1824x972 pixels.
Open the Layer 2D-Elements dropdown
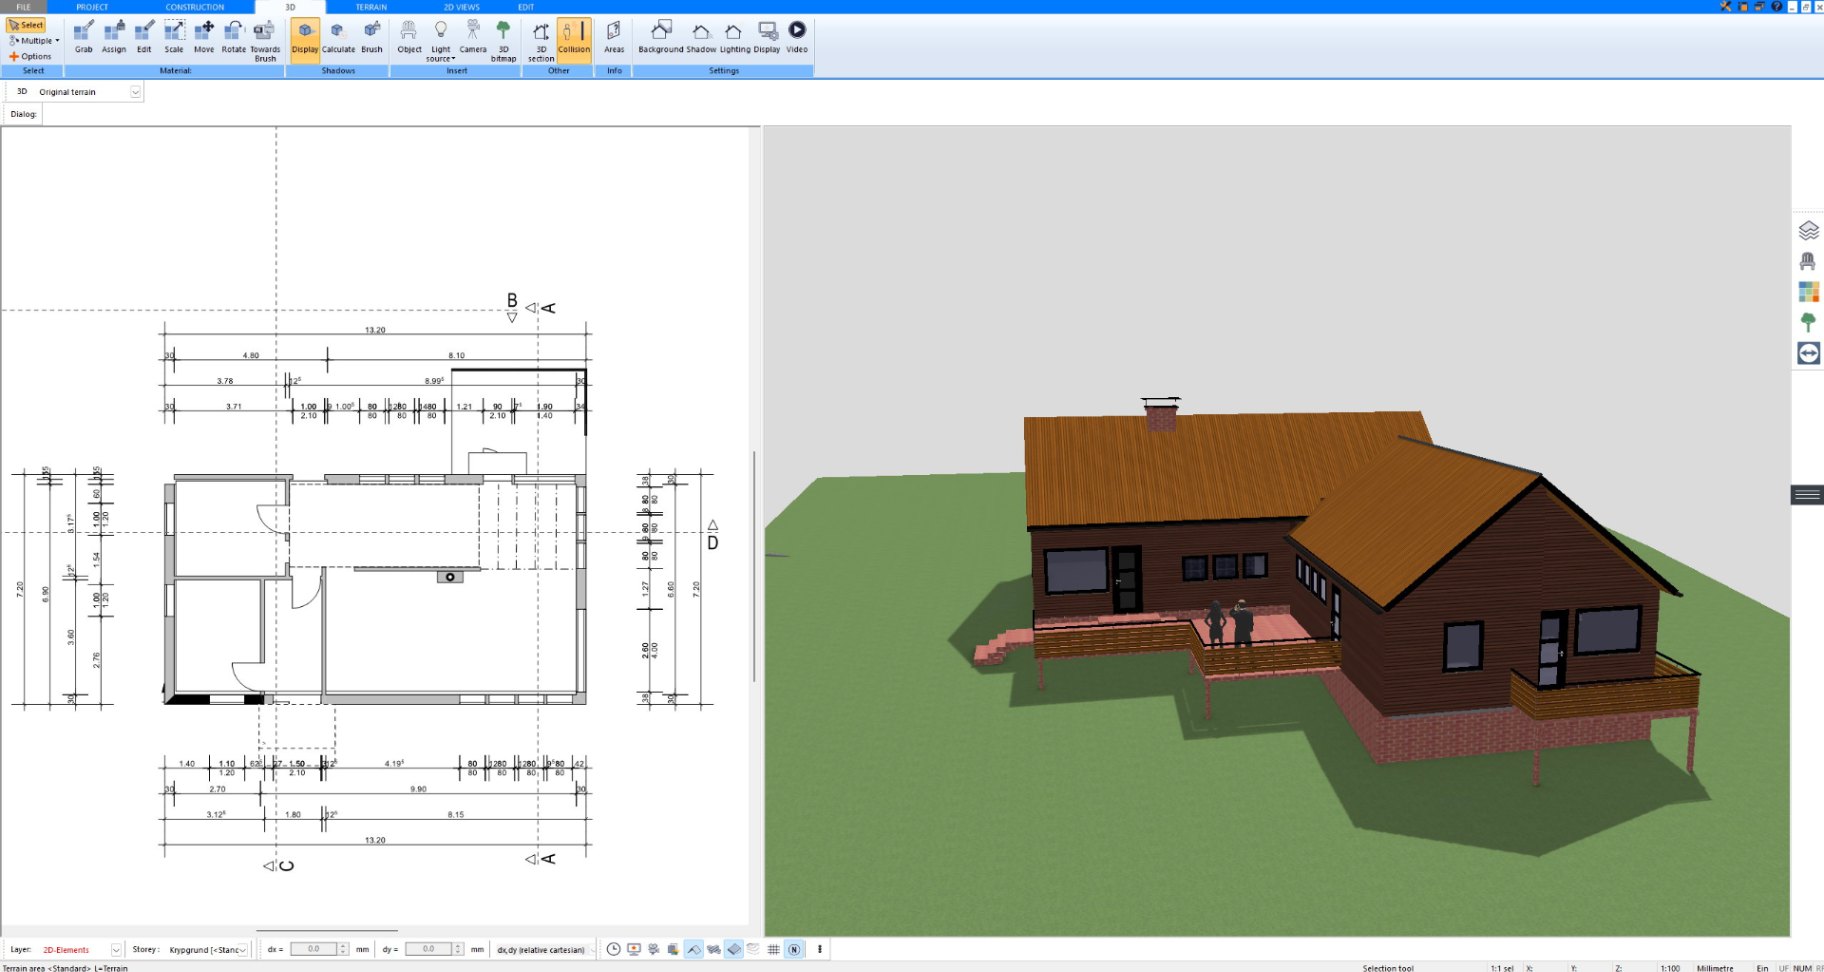click(116, 950)
